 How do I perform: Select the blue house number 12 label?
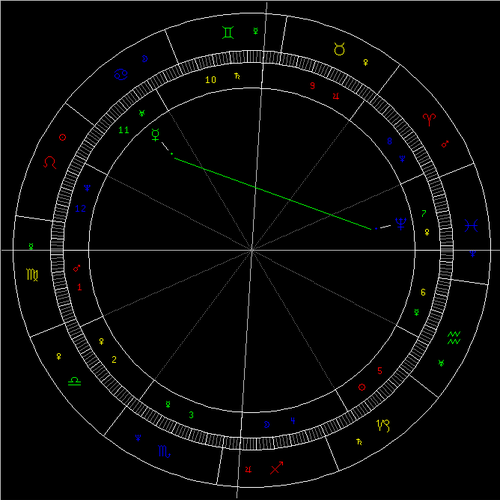coord(81,209)
